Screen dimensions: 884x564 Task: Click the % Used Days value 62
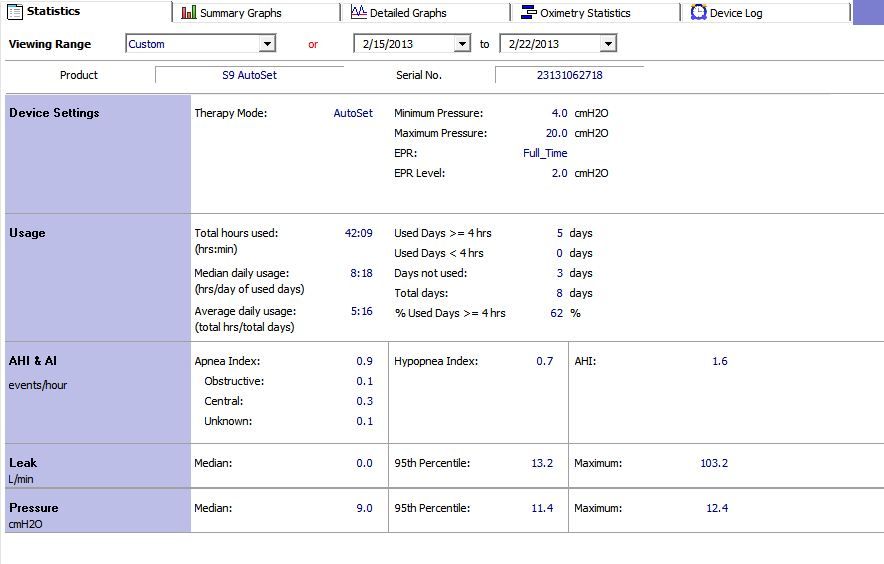tap(556, 313)
